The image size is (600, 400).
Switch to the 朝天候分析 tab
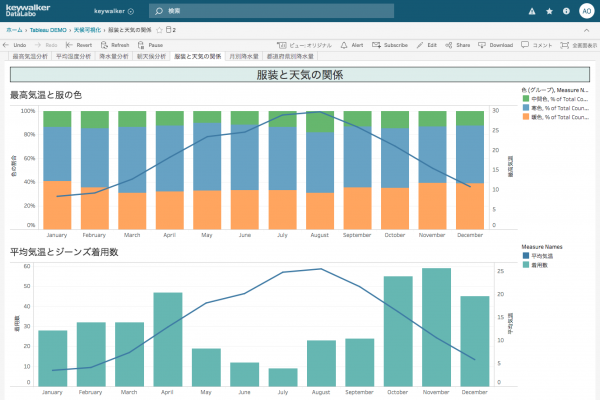click(151, 56)
